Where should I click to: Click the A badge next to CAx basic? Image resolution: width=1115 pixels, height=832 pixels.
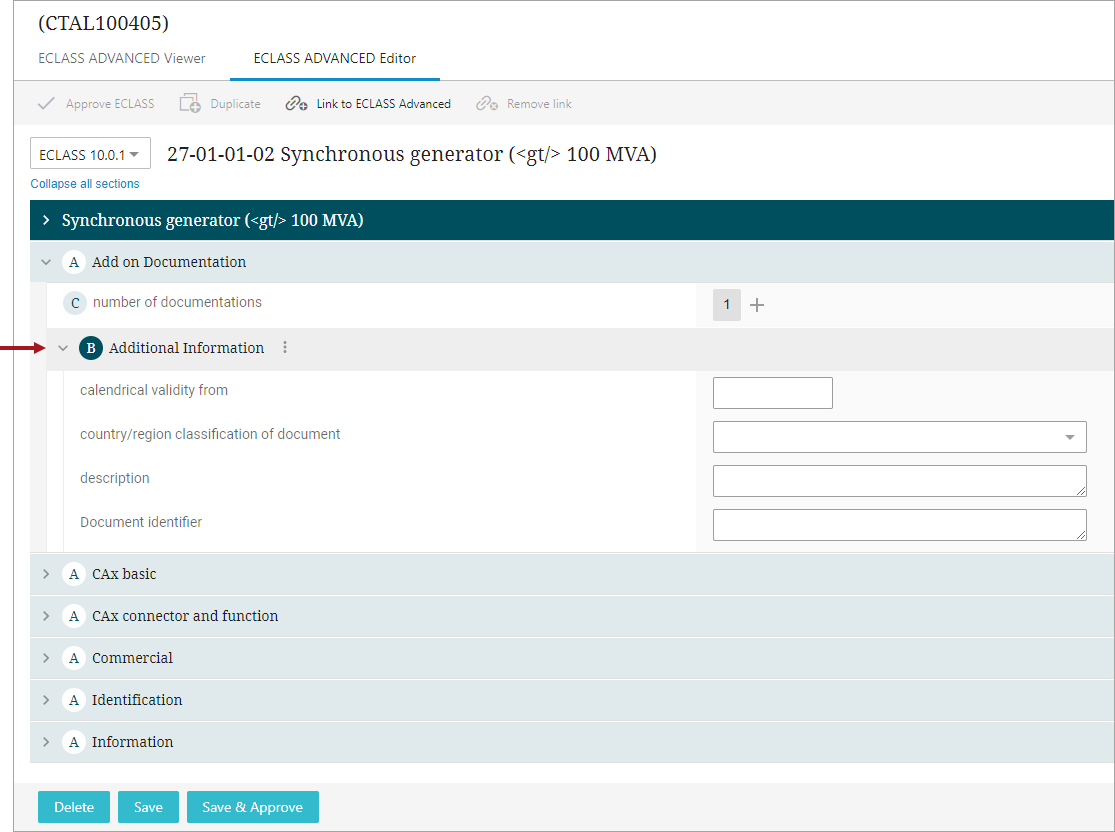click(74, 574)
